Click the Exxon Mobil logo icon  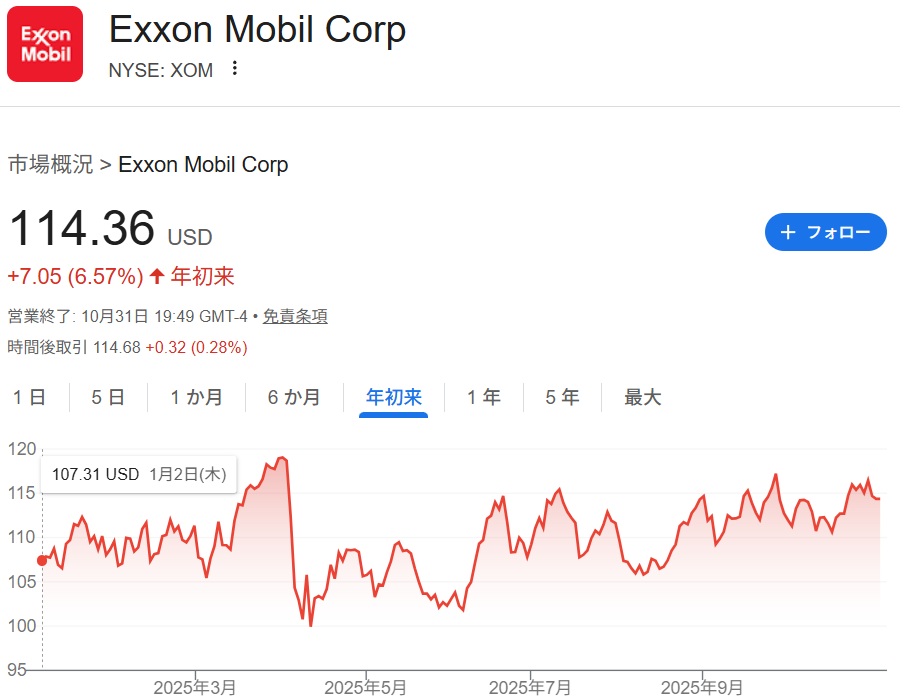(x=45, y=45)
